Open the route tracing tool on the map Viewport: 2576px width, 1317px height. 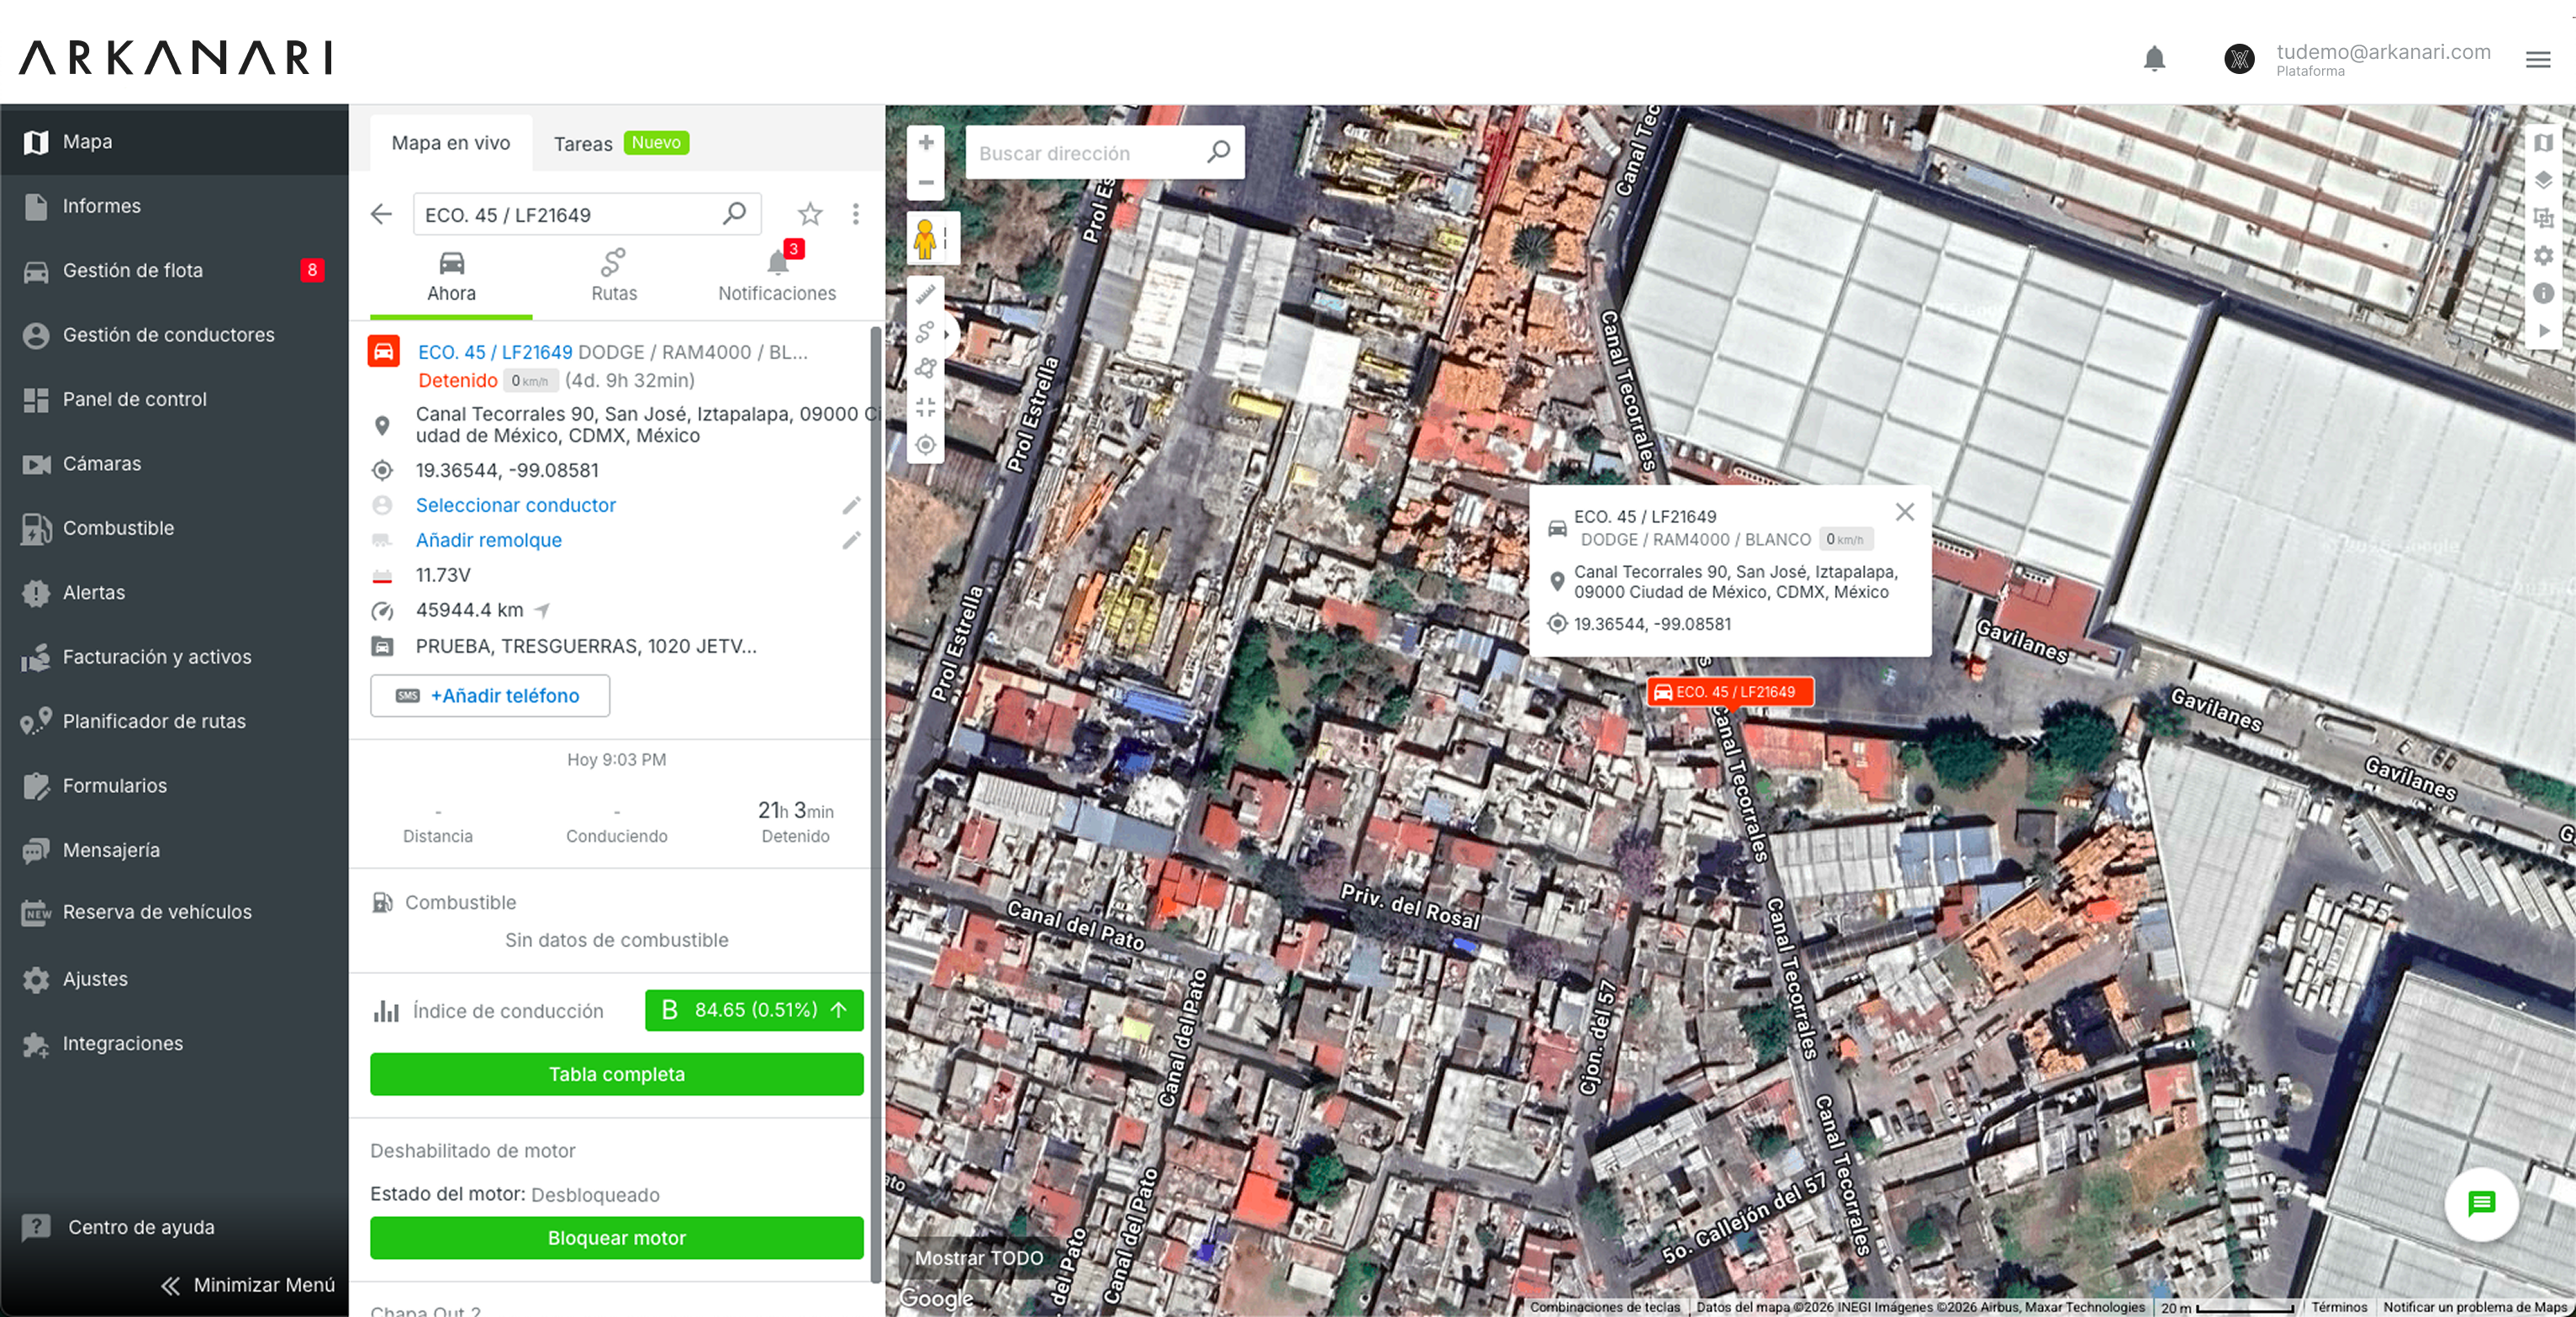(x=925, y=333)
